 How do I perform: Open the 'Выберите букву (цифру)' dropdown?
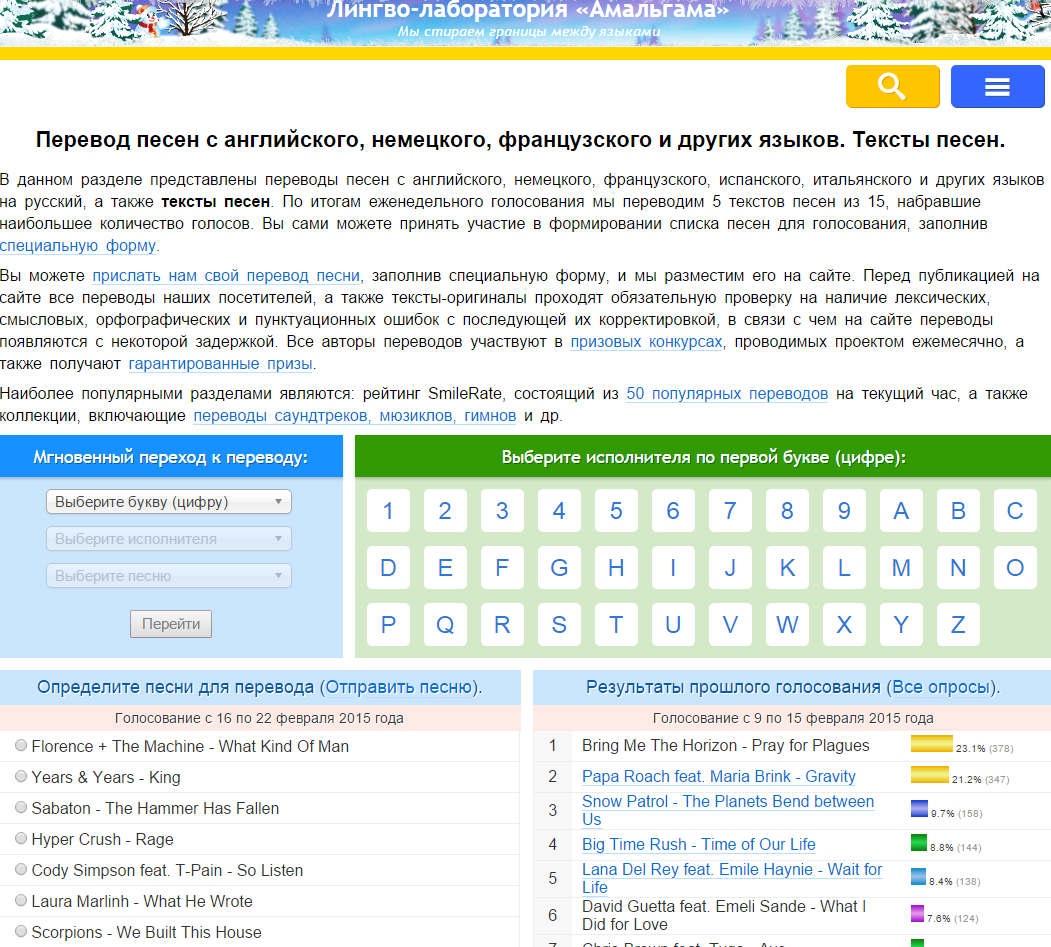[168, 502]
